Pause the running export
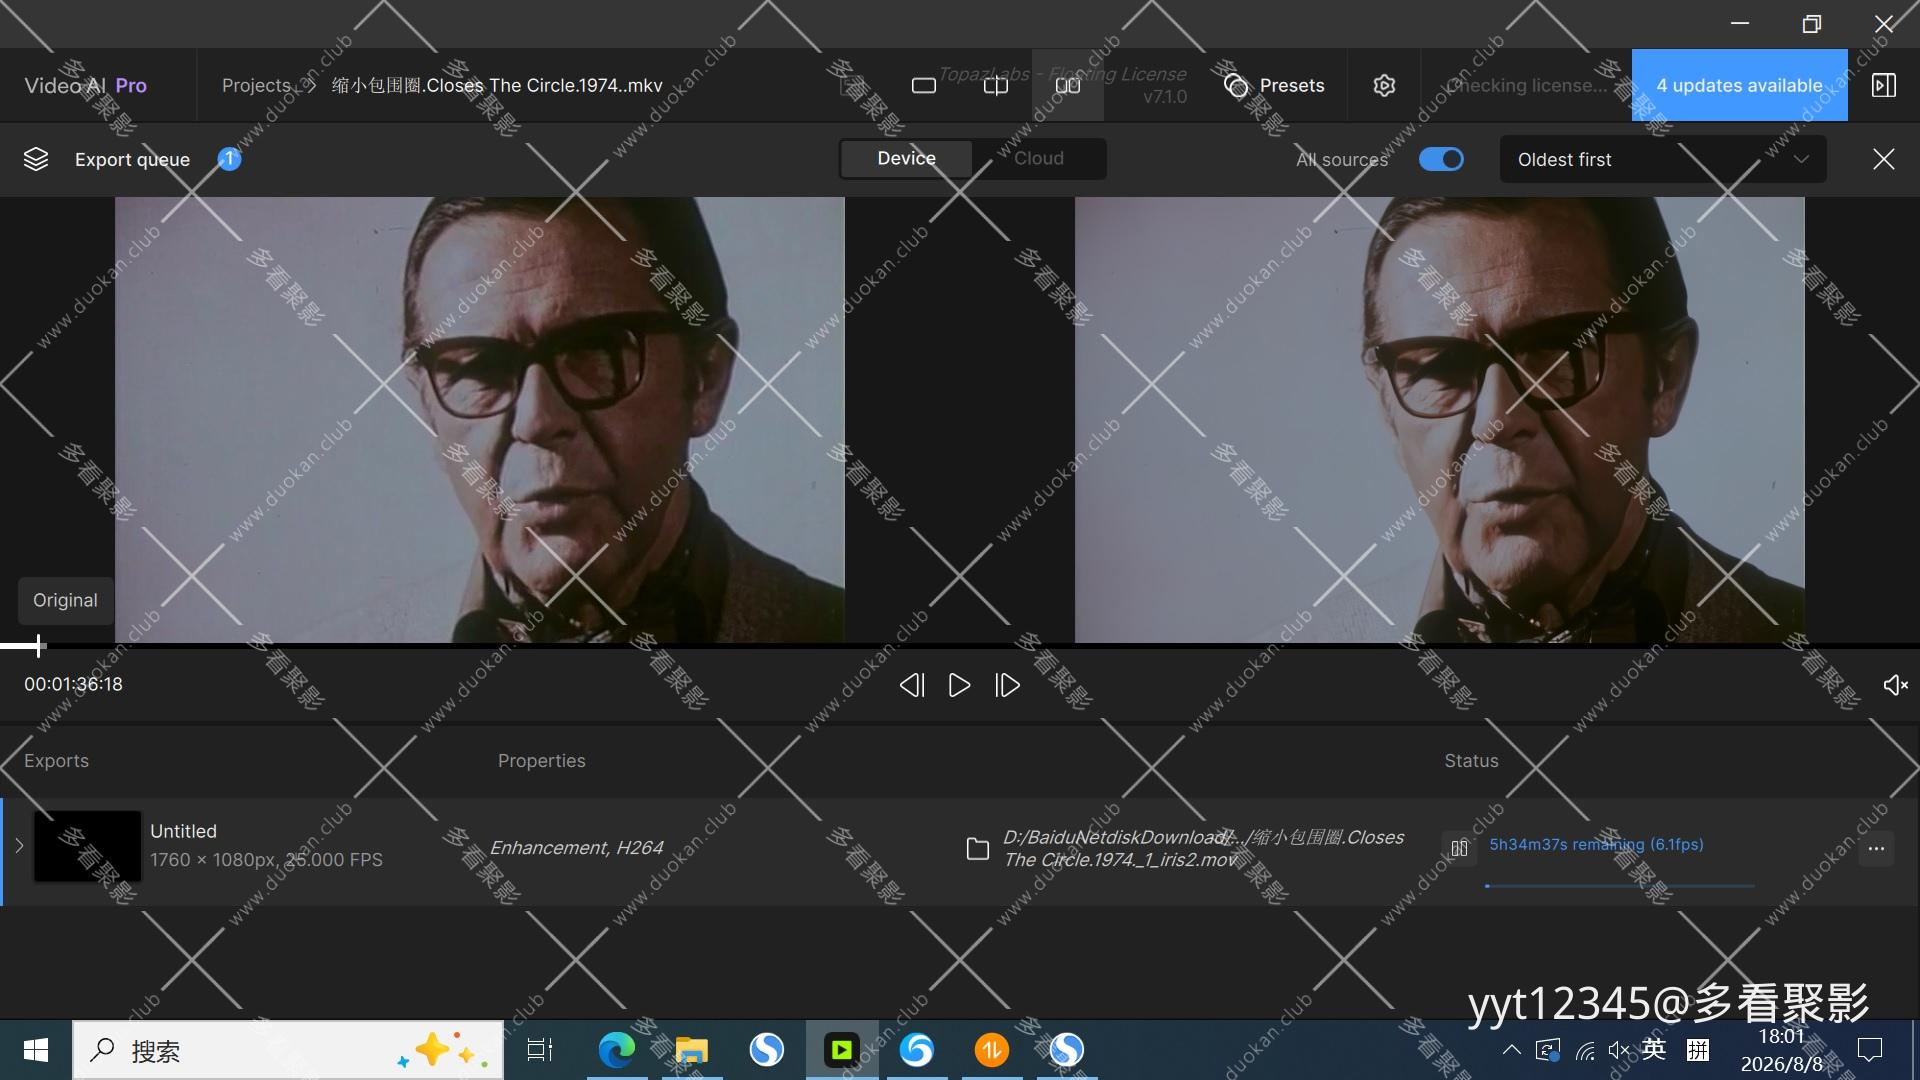The image size is (1920, 1080). tap(1460, 848)
